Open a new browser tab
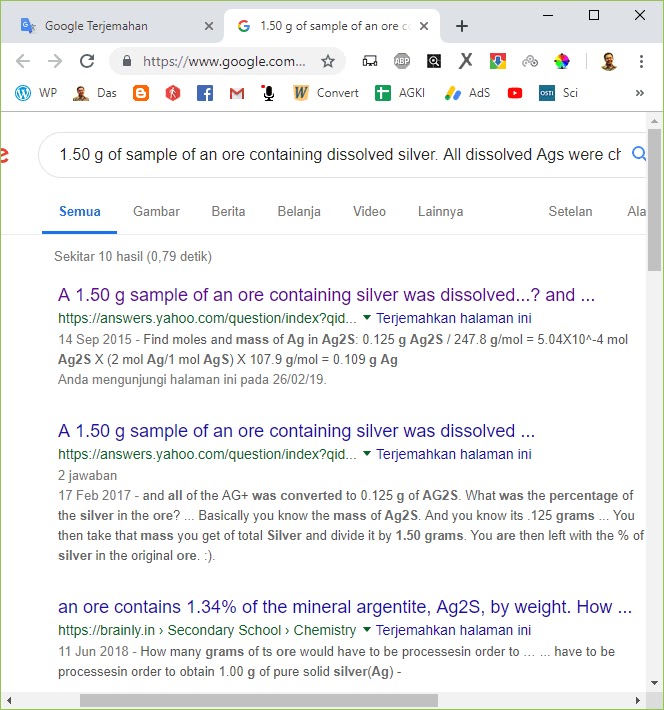Screen dimensions: 664x710 click(x=462, y=26)
